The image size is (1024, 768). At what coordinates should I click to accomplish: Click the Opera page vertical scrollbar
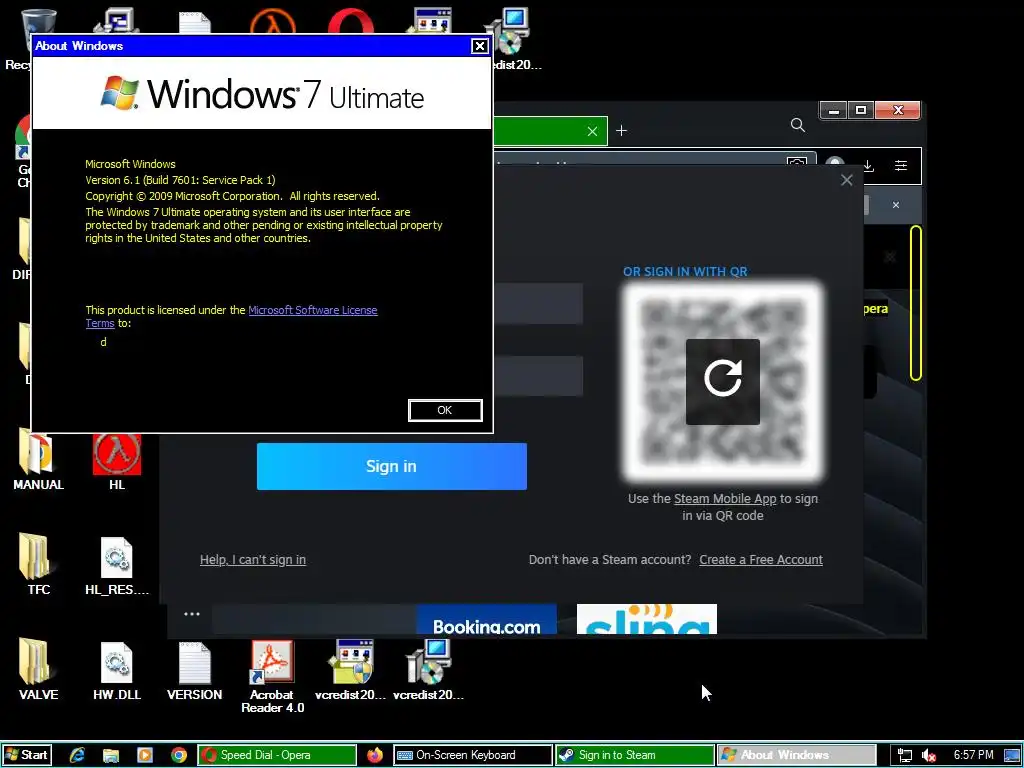coord(916,302)
